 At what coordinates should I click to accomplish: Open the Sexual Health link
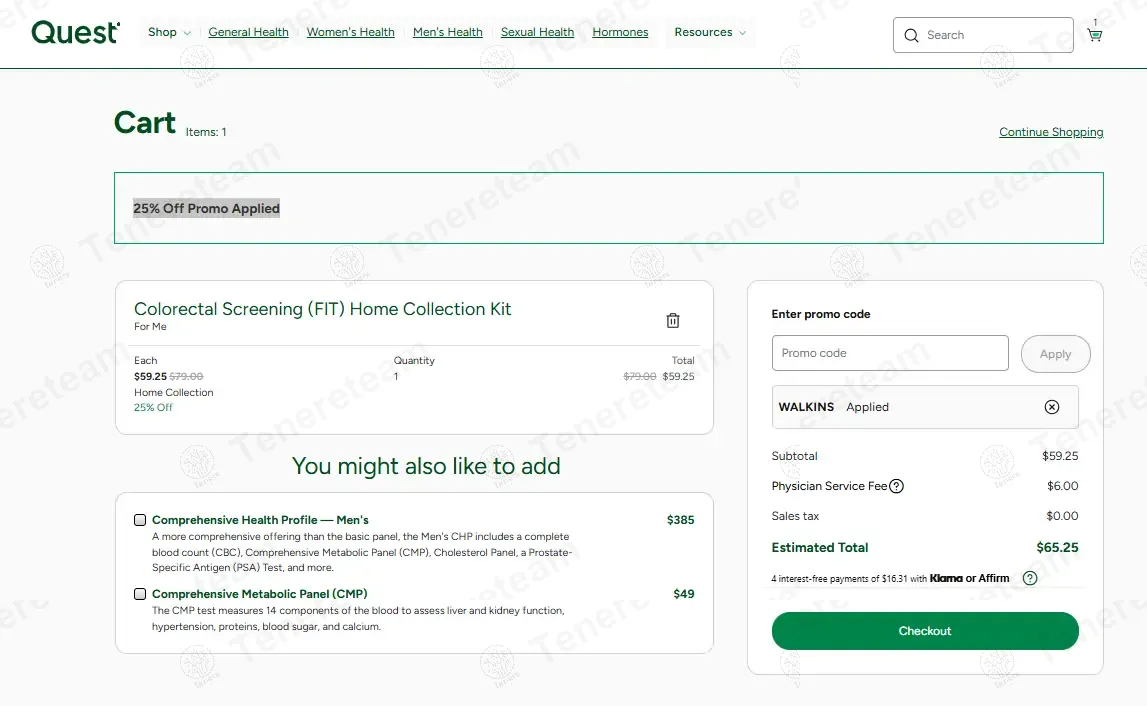click(537, 33)
